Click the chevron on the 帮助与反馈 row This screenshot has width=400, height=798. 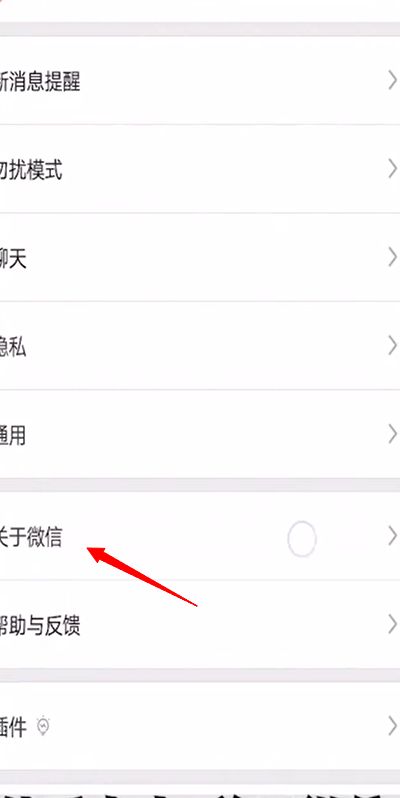click(392, 624)
